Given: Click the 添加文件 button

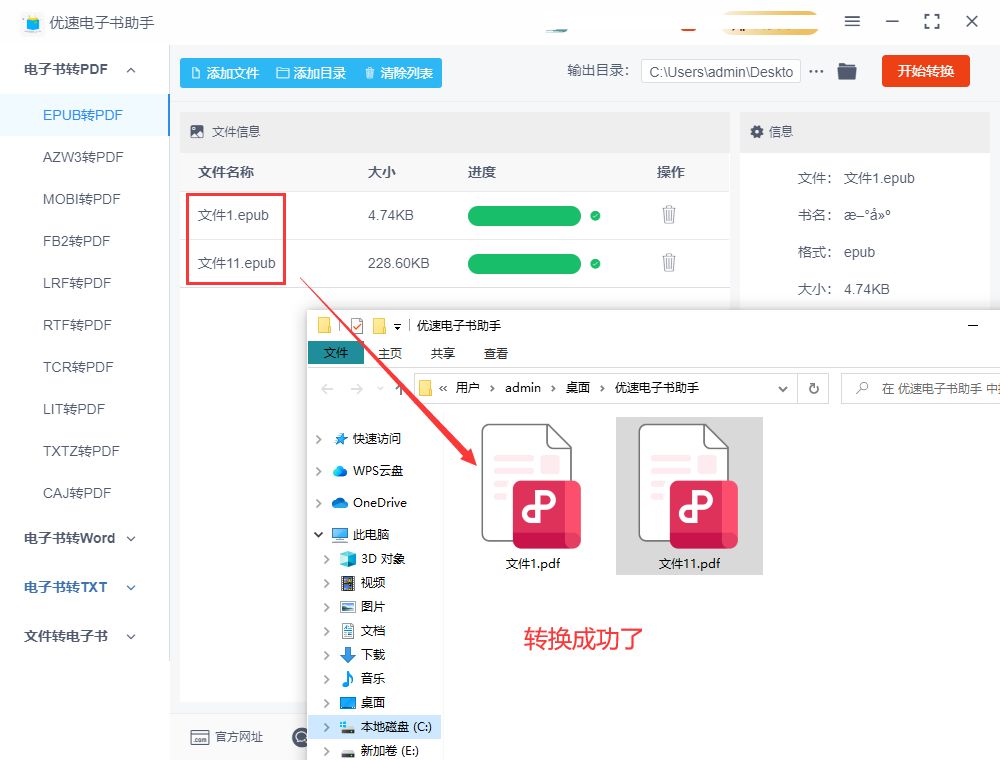Looking at the screenshot, I should tap(225, 73).
